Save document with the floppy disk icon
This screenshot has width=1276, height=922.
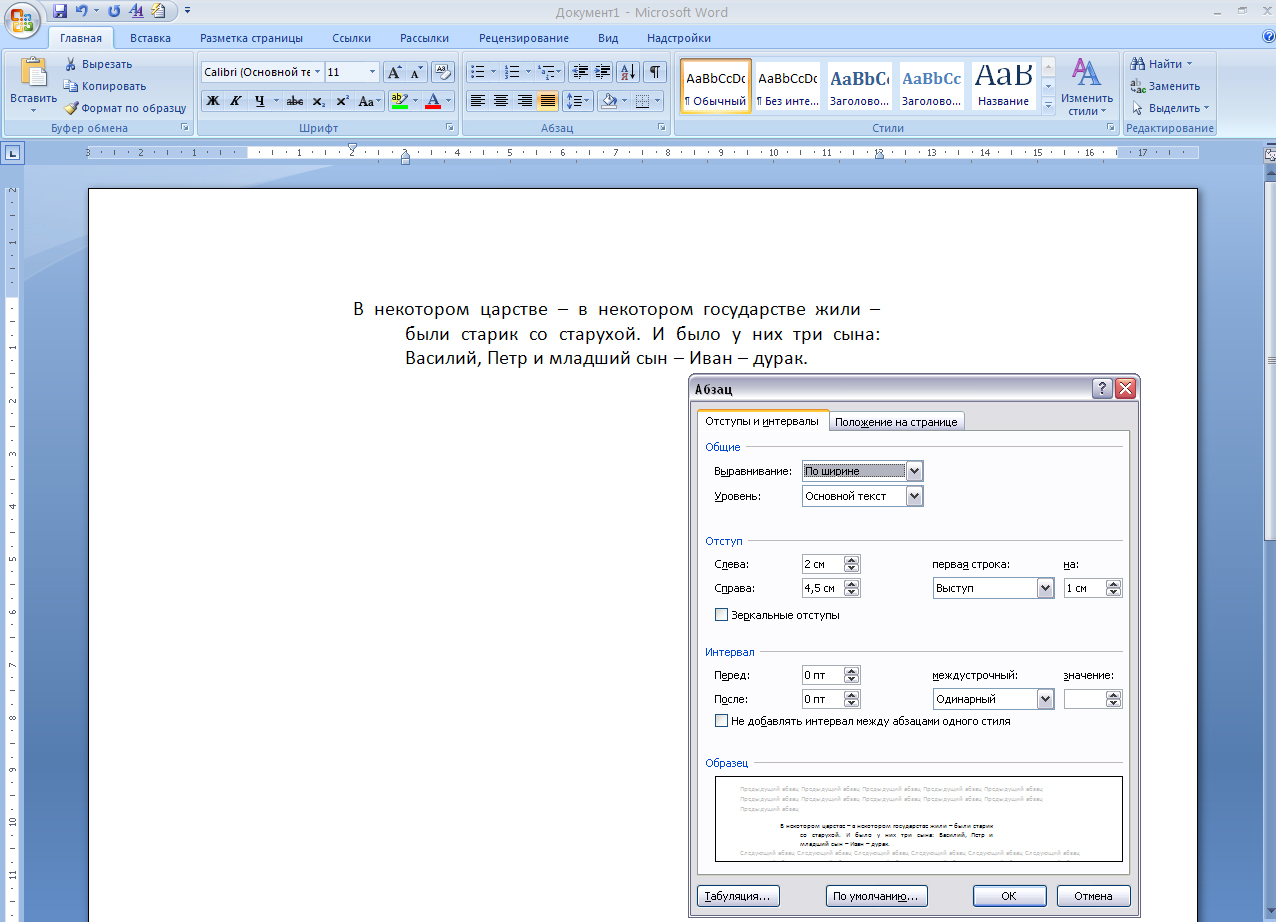(60, 11)
